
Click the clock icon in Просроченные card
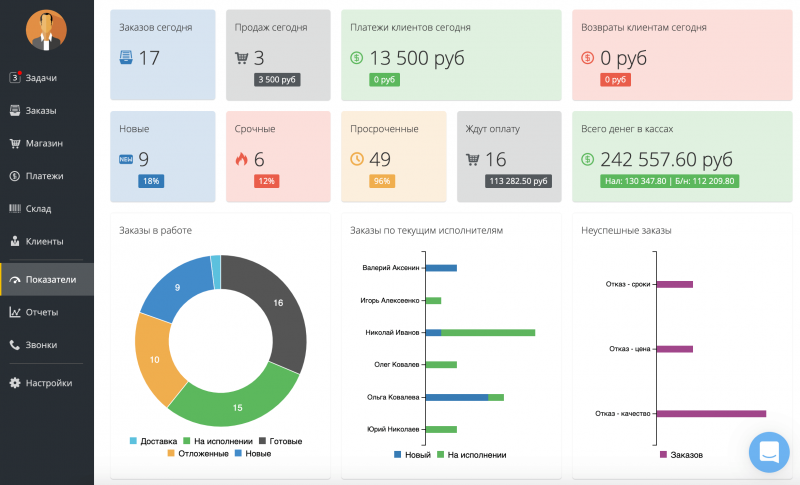tap(357, 159)
